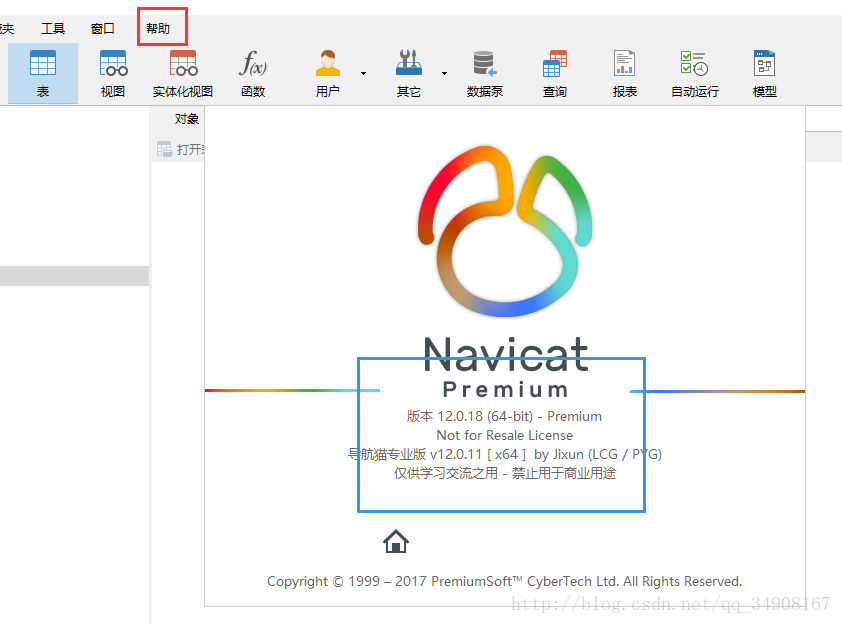This screenshot has width=842, height=624.
Task: Expand the 其它 dropdown arrow
Action: [x=445, y=73]
